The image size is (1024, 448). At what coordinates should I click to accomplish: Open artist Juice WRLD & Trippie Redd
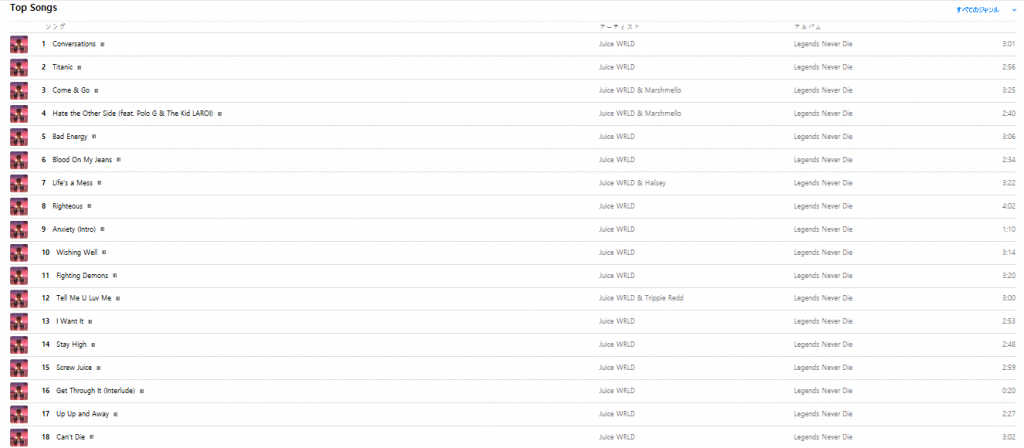pyautogui.click(x=641, y=298)
